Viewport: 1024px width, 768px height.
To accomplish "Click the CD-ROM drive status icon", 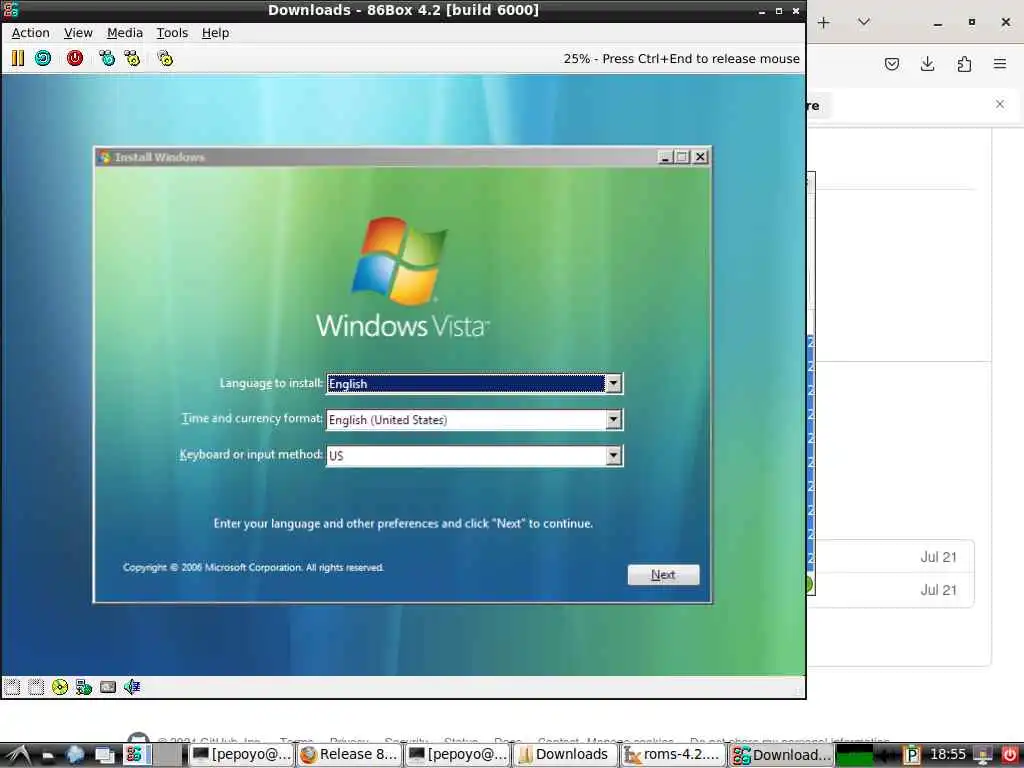I will pos(59,686).
